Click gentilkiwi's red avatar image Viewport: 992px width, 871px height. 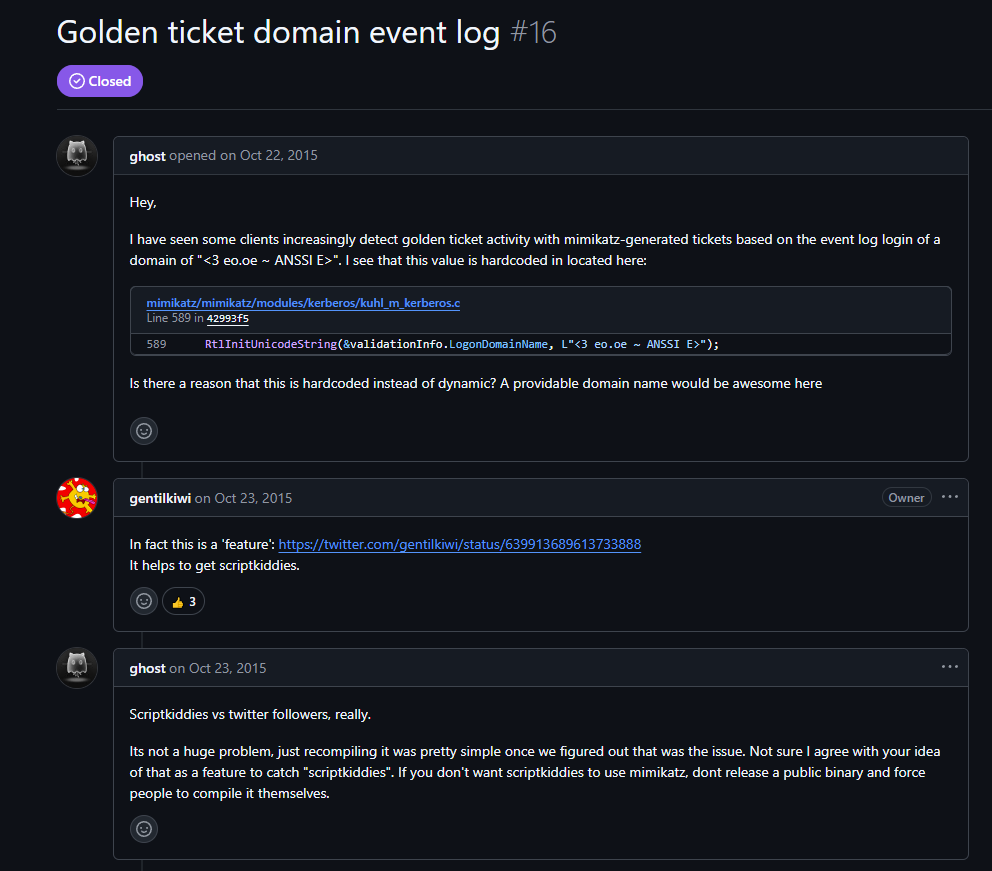coord(77,498)
